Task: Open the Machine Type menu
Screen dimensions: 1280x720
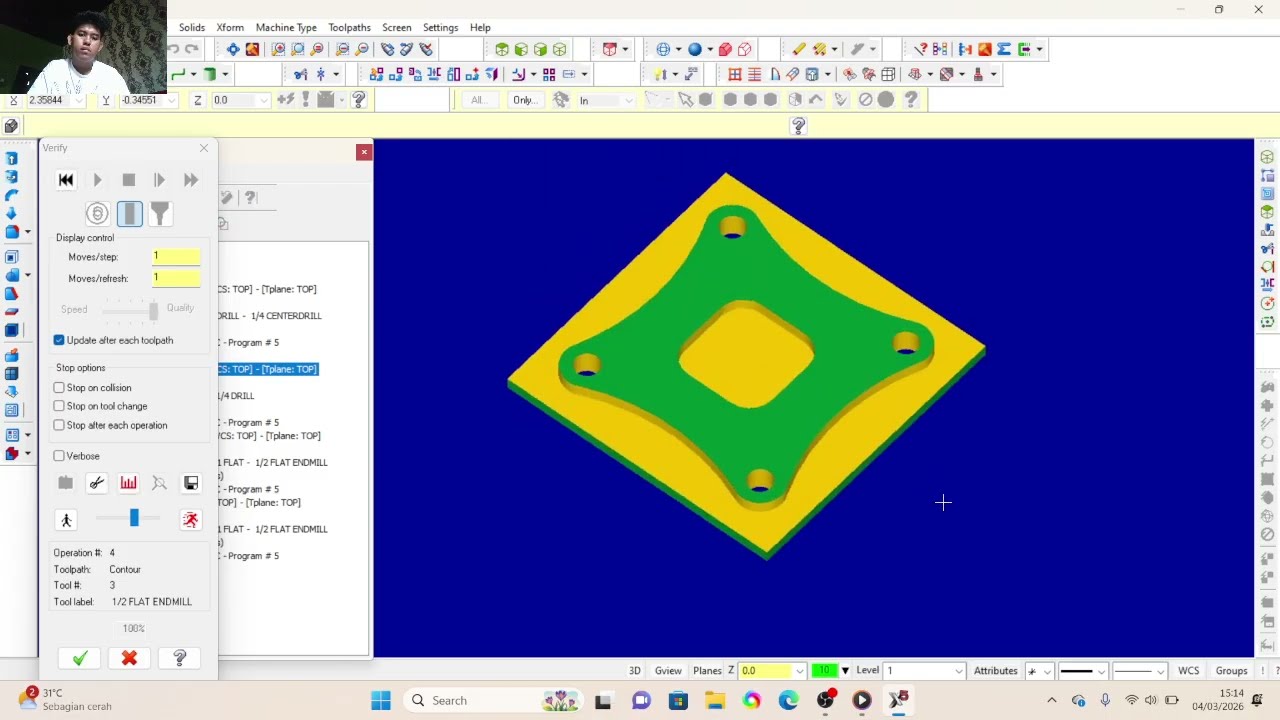Action: coord(286,27)
